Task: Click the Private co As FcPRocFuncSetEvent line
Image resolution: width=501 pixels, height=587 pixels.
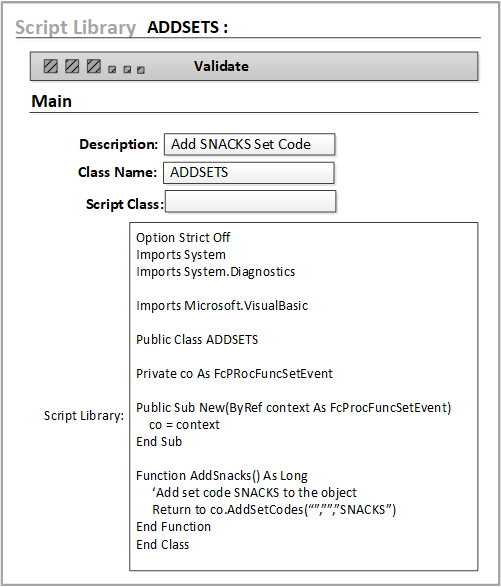Action: 234,374
